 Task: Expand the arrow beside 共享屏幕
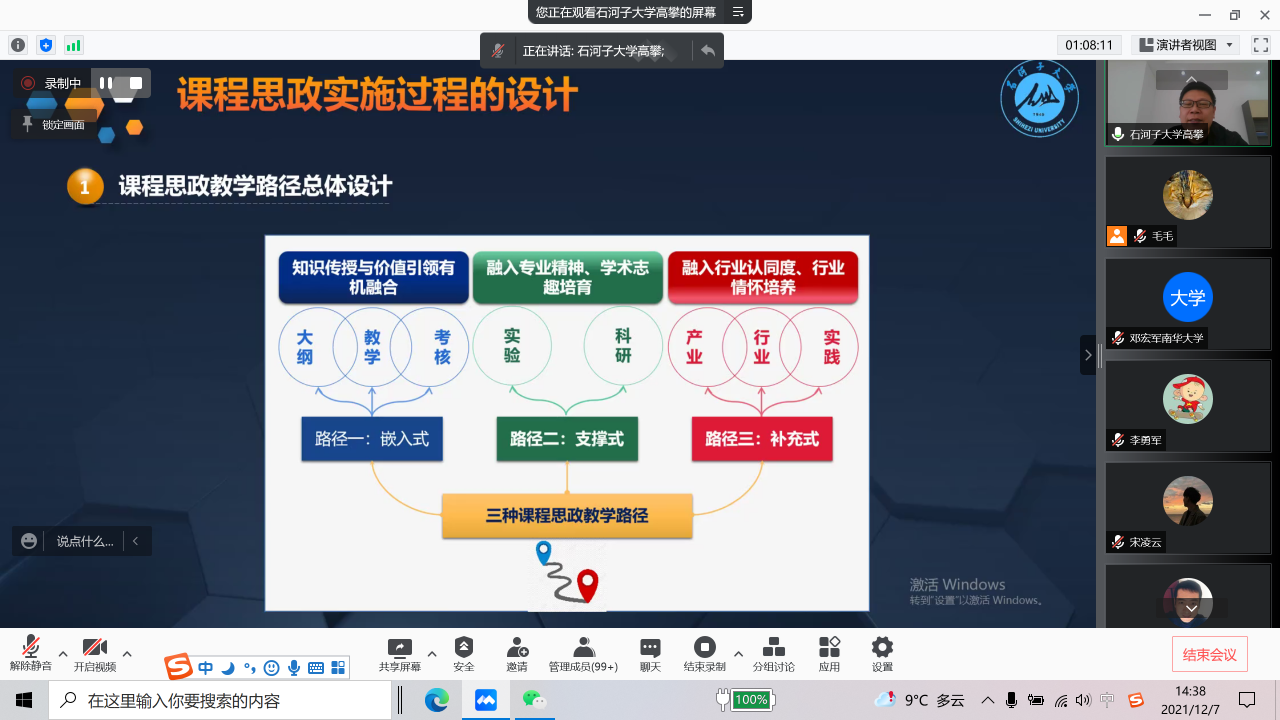pos(432,654)
